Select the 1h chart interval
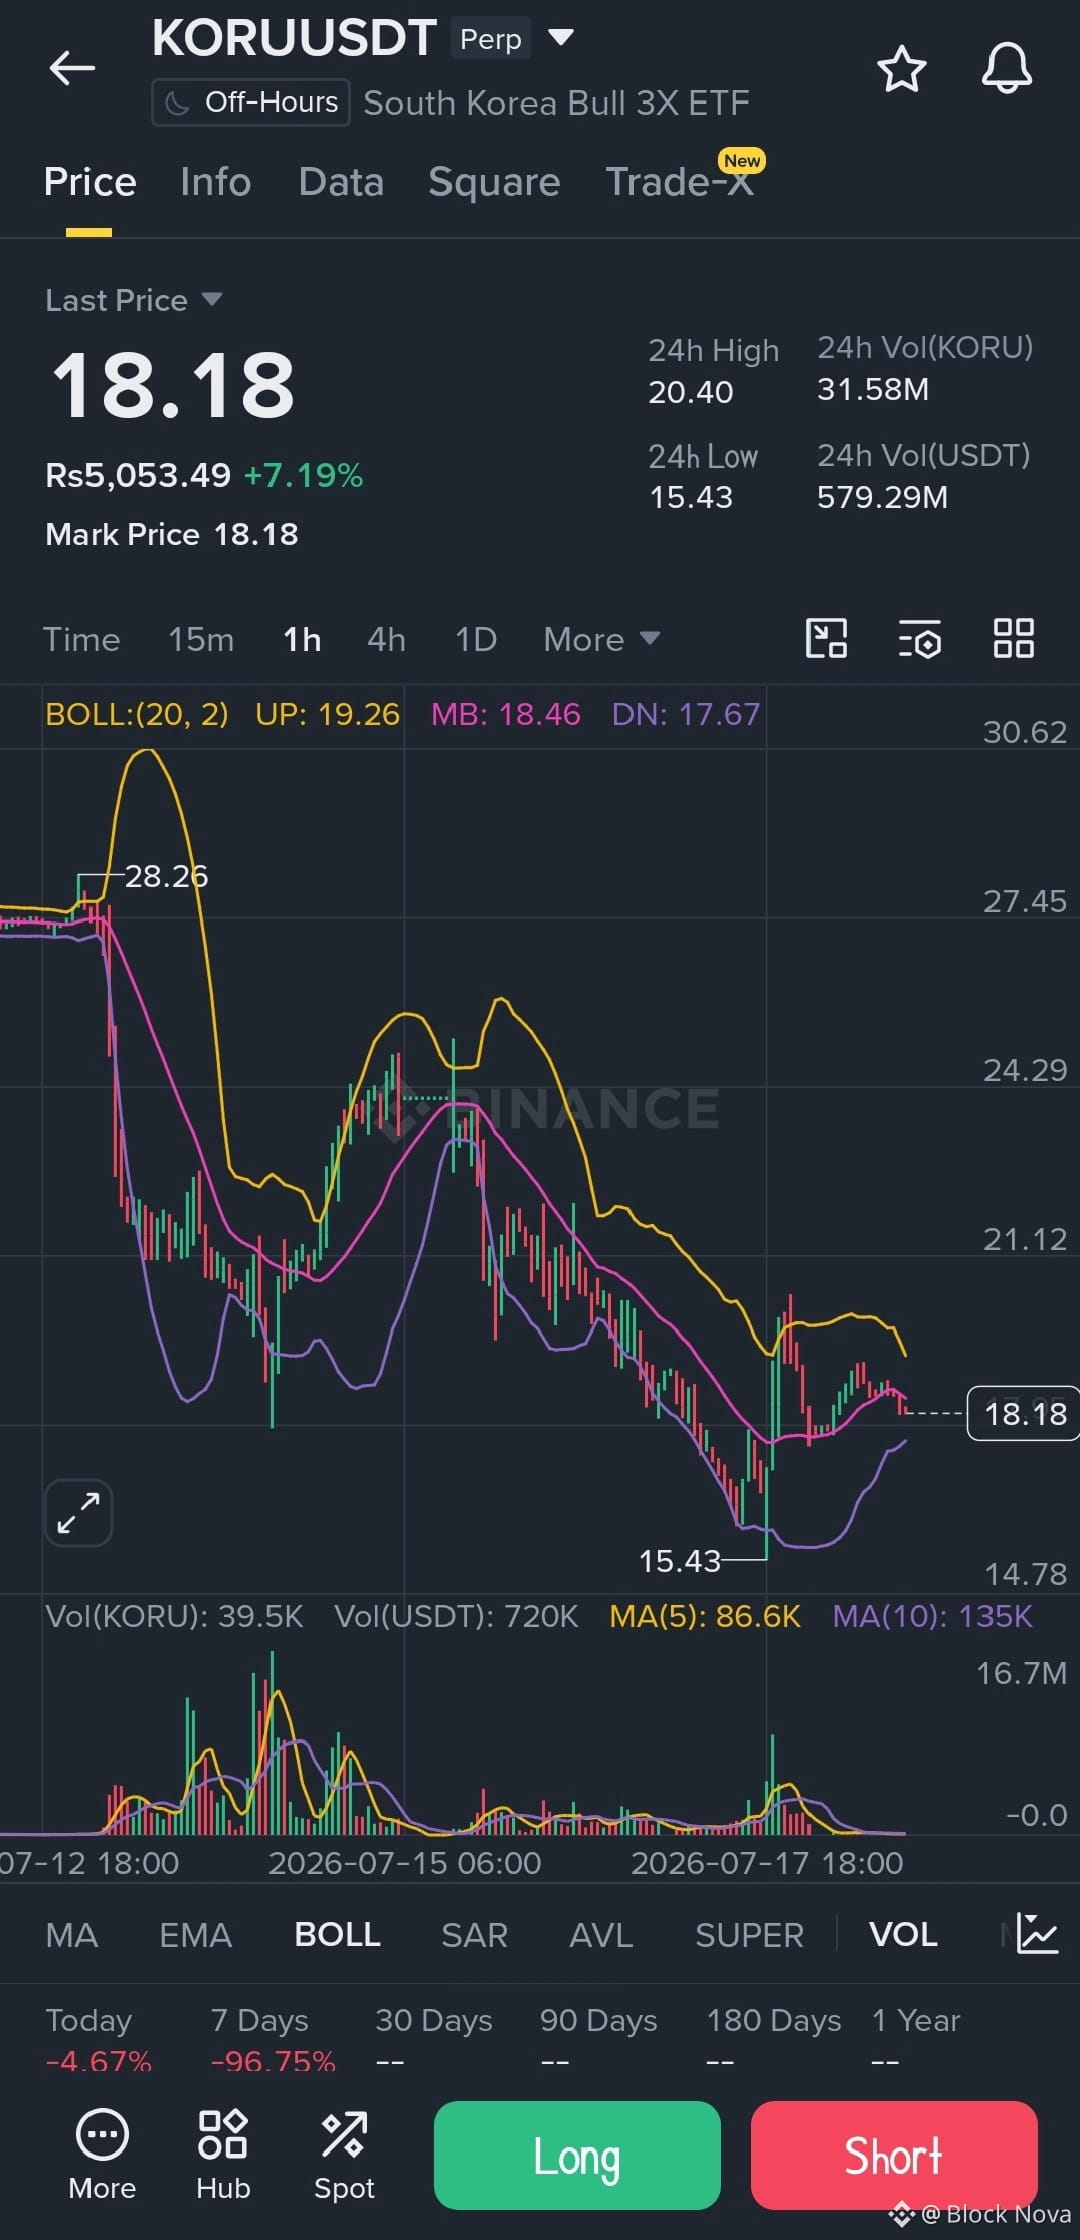 tap(302, 640)
